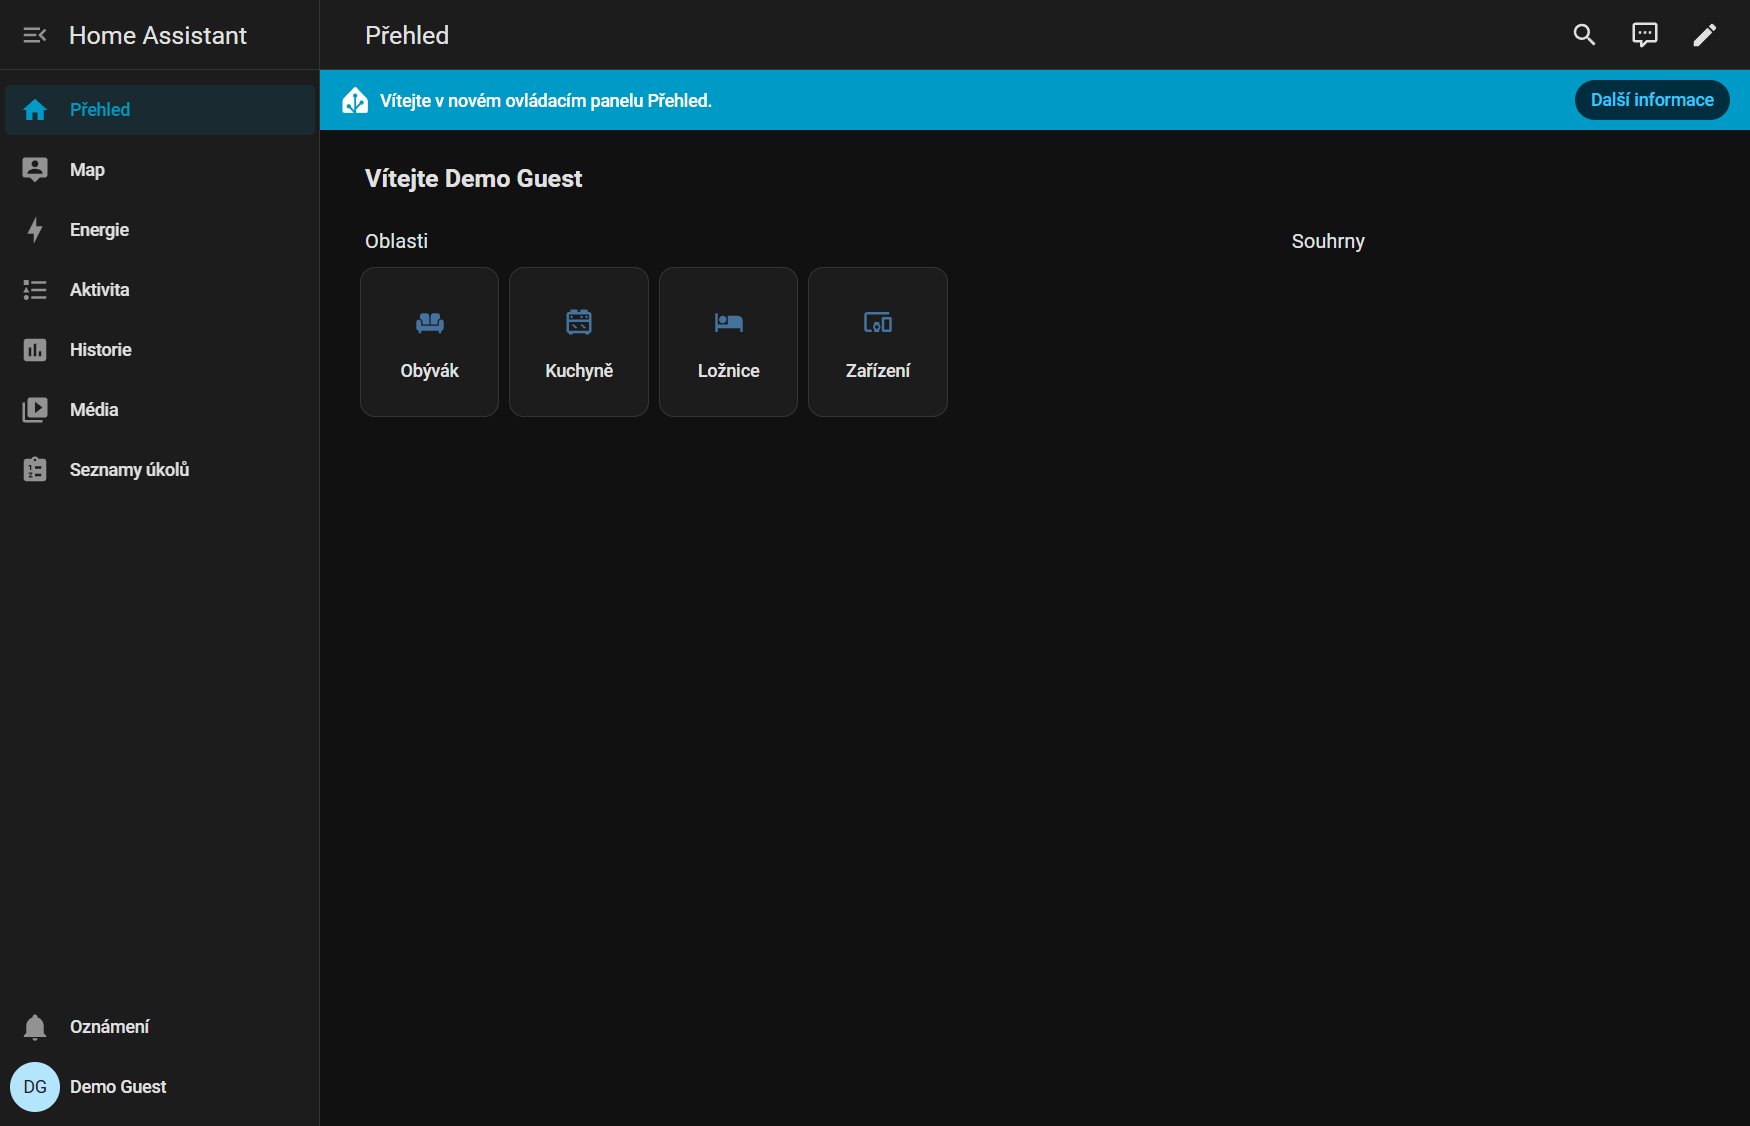Screen dimensions: 1750x1126
Task: Click the chart icon beside Historie
Action: click(x=35, y=350)
